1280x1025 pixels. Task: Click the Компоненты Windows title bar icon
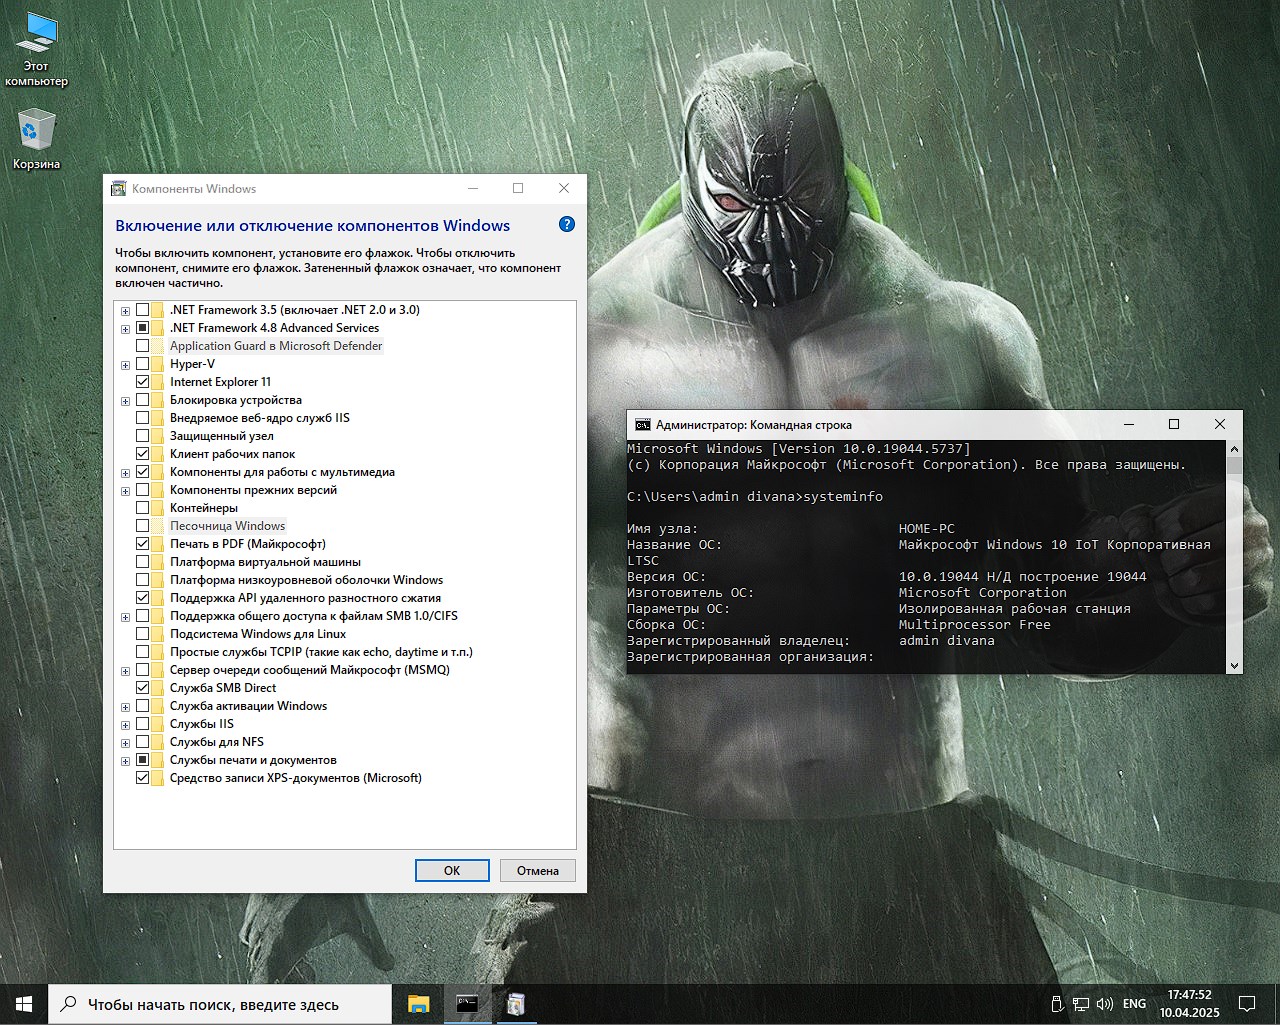pos(119,188)
